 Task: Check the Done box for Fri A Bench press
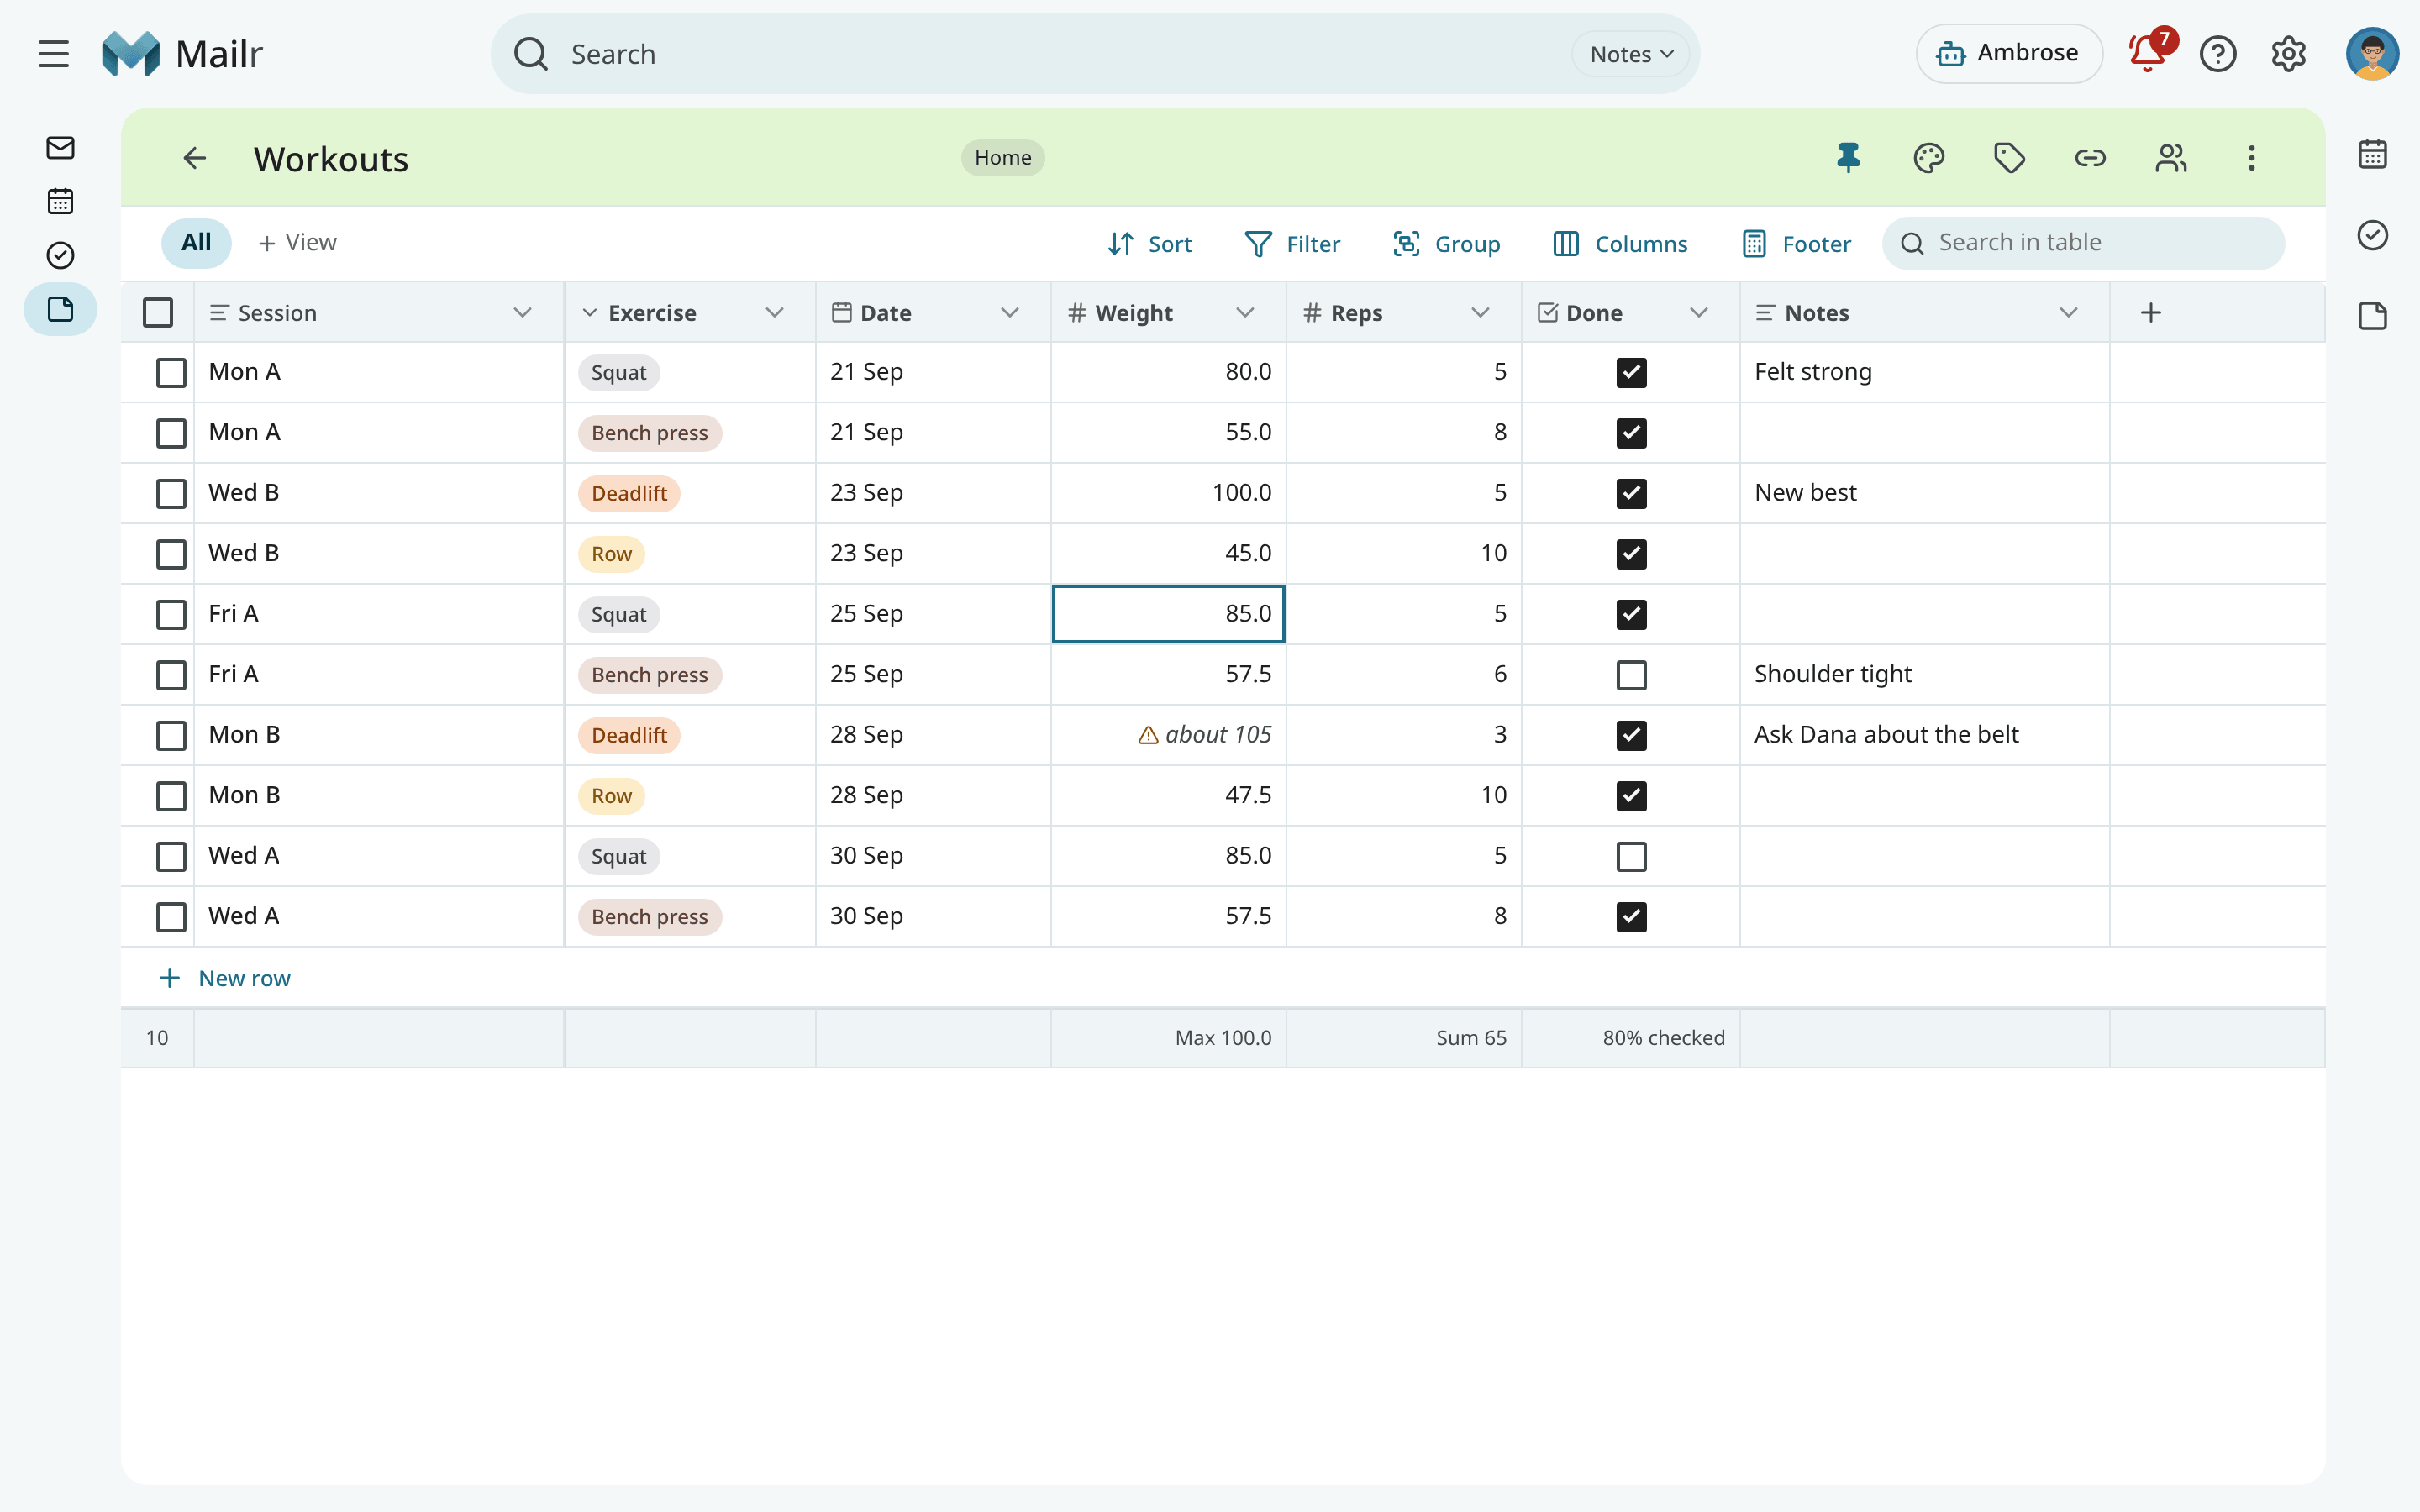(x=1631, y=675)
